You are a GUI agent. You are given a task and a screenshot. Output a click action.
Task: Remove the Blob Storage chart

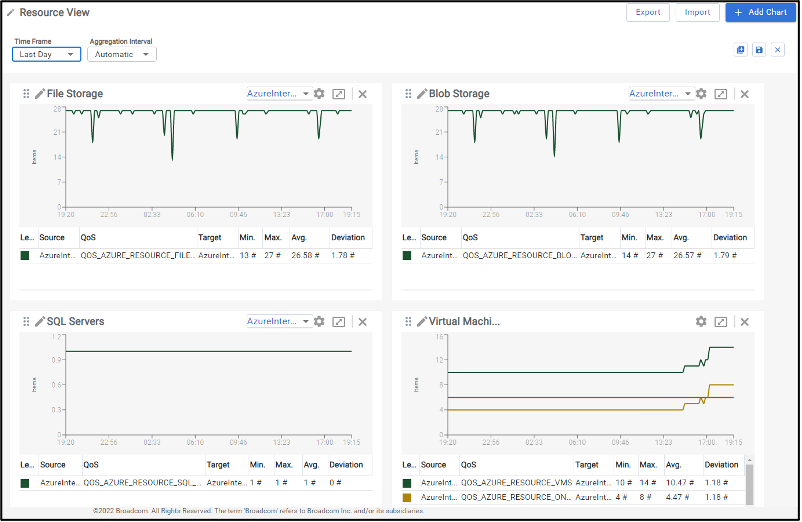pyautogui.click(x=744, y=94)
